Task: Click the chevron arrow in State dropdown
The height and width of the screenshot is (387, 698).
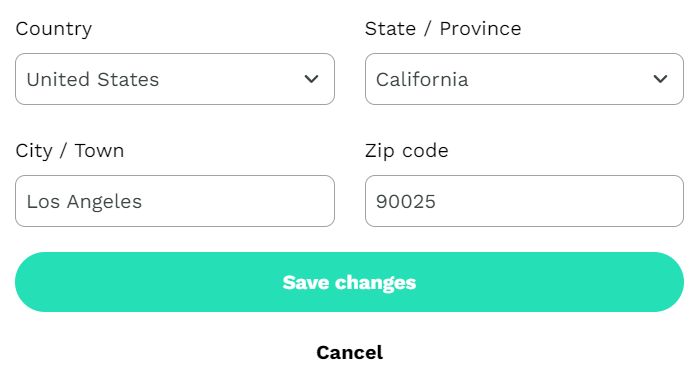Action: [x=660, y=79]
